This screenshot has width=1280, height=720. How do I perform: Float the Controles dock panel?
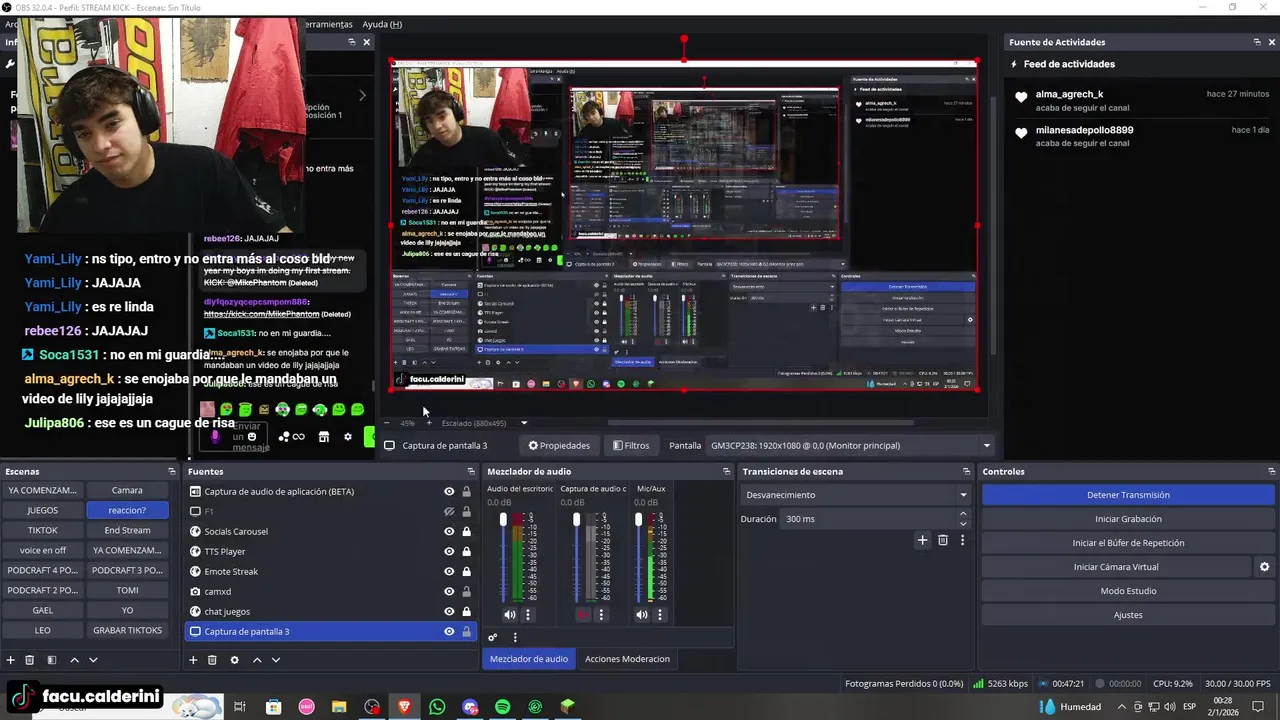point(1271,471)
